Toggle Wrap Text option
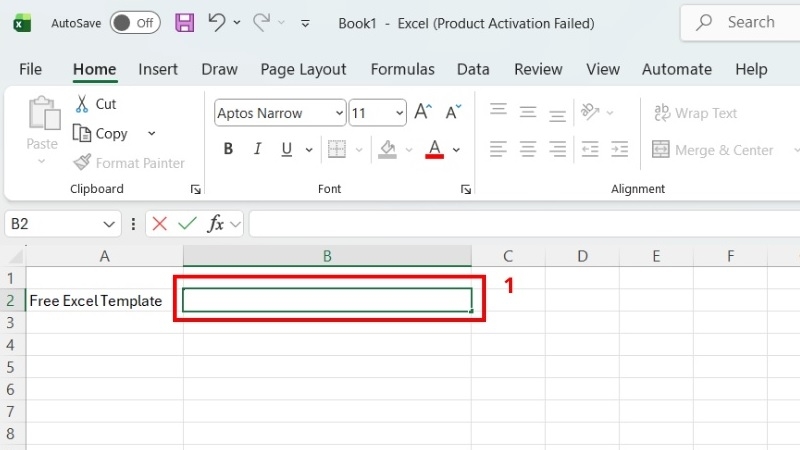800x450 pixels. (x=695, y=113)
